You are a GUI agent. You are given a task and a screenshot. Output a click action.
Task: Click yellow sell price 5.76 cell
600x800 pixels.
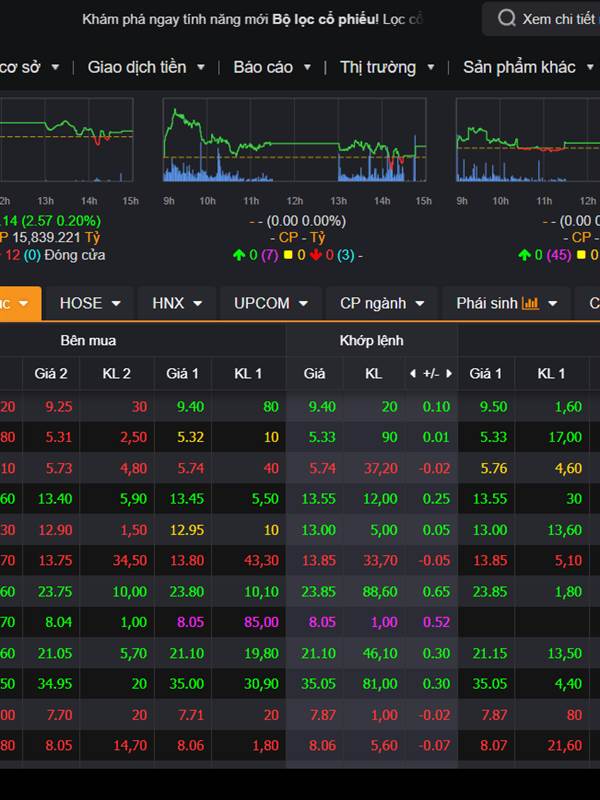tap(493, 468)
